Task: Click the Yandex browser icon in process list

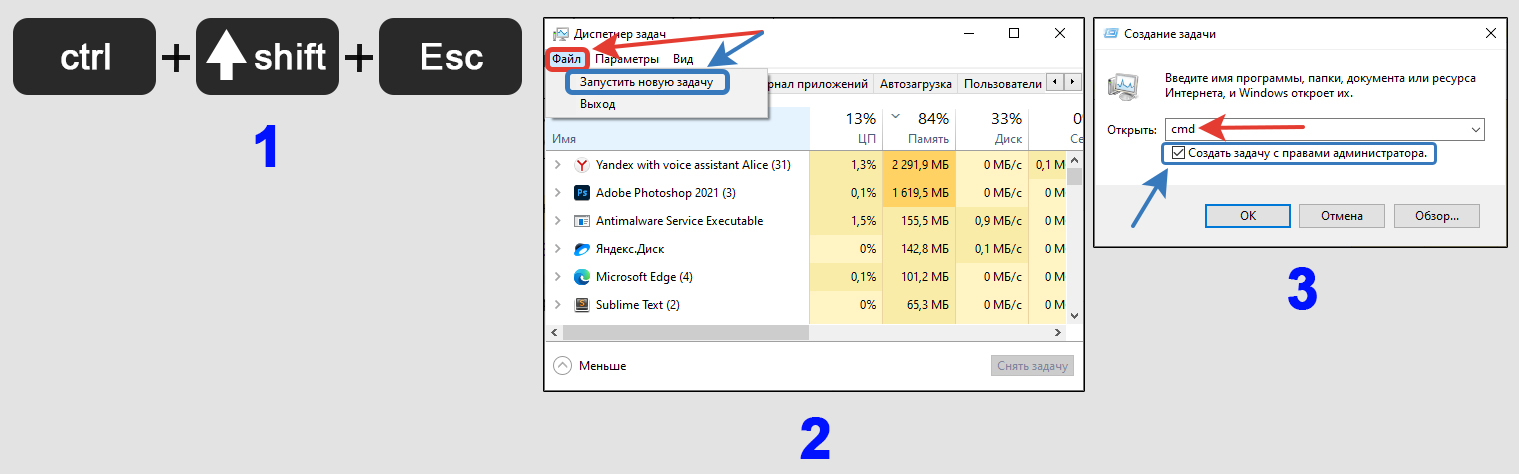Action: coord(582,165)
